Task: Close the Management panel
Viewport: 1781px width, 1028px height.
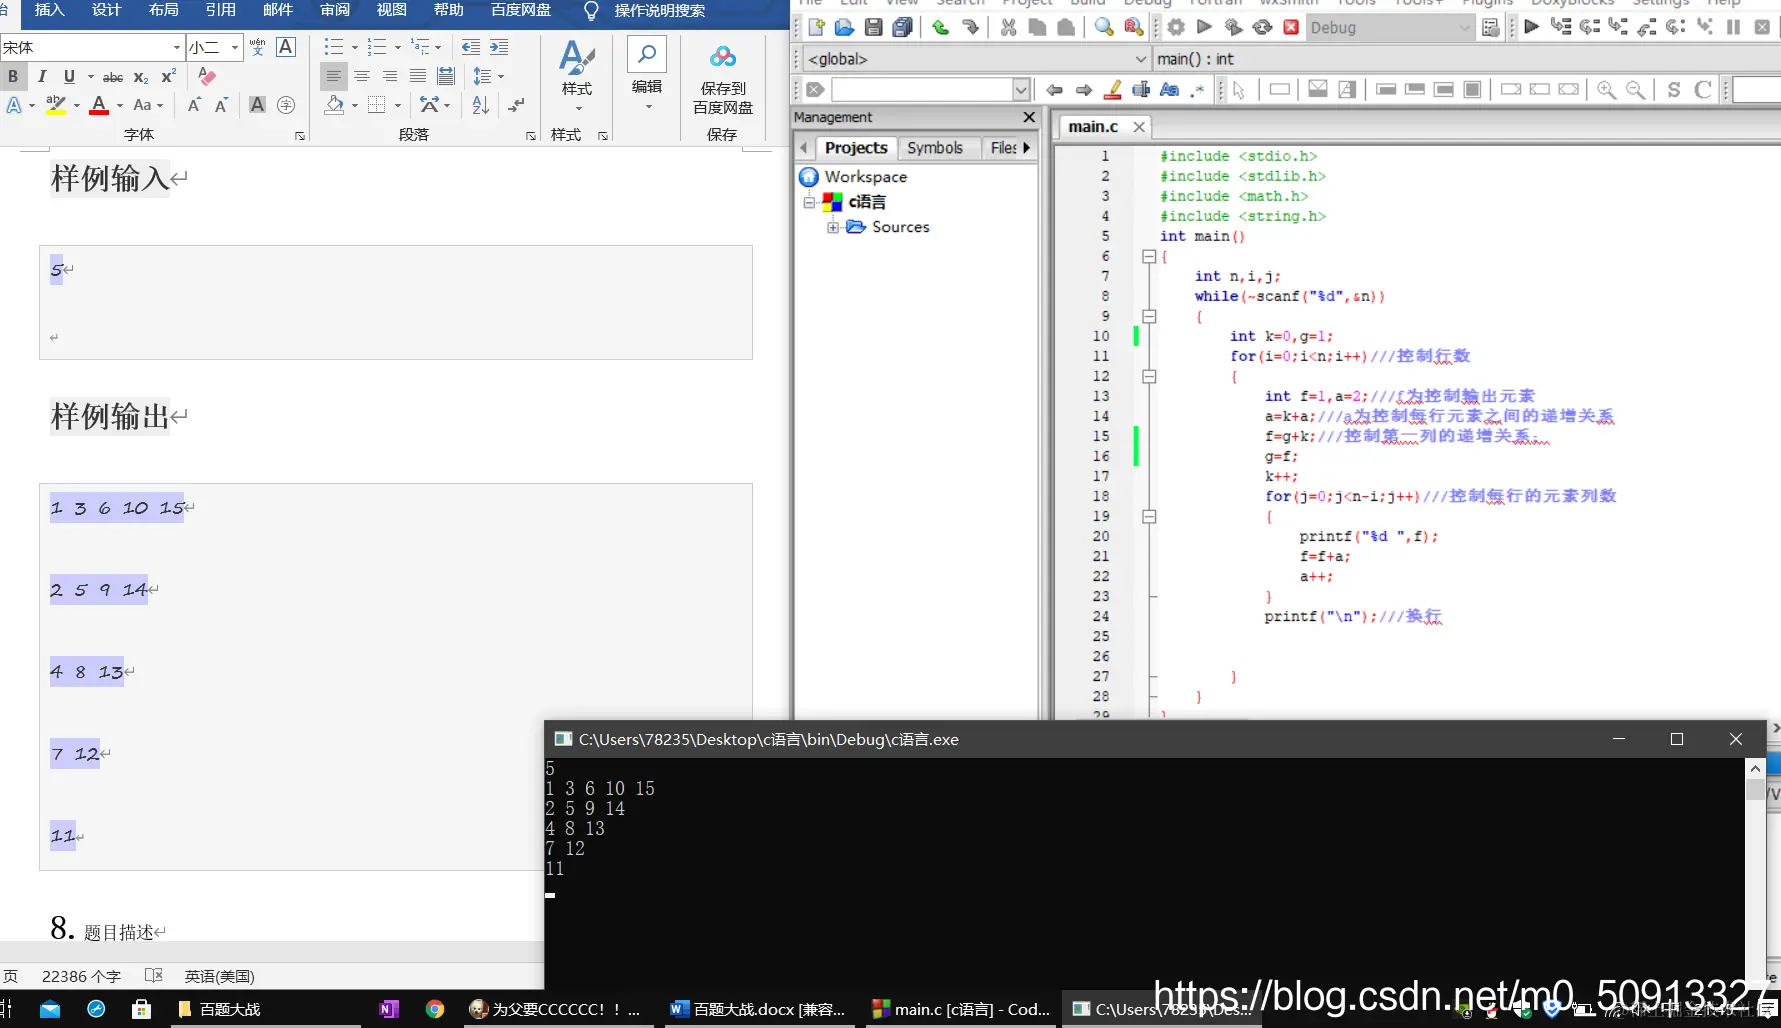Action: [x=1029, y=118]
